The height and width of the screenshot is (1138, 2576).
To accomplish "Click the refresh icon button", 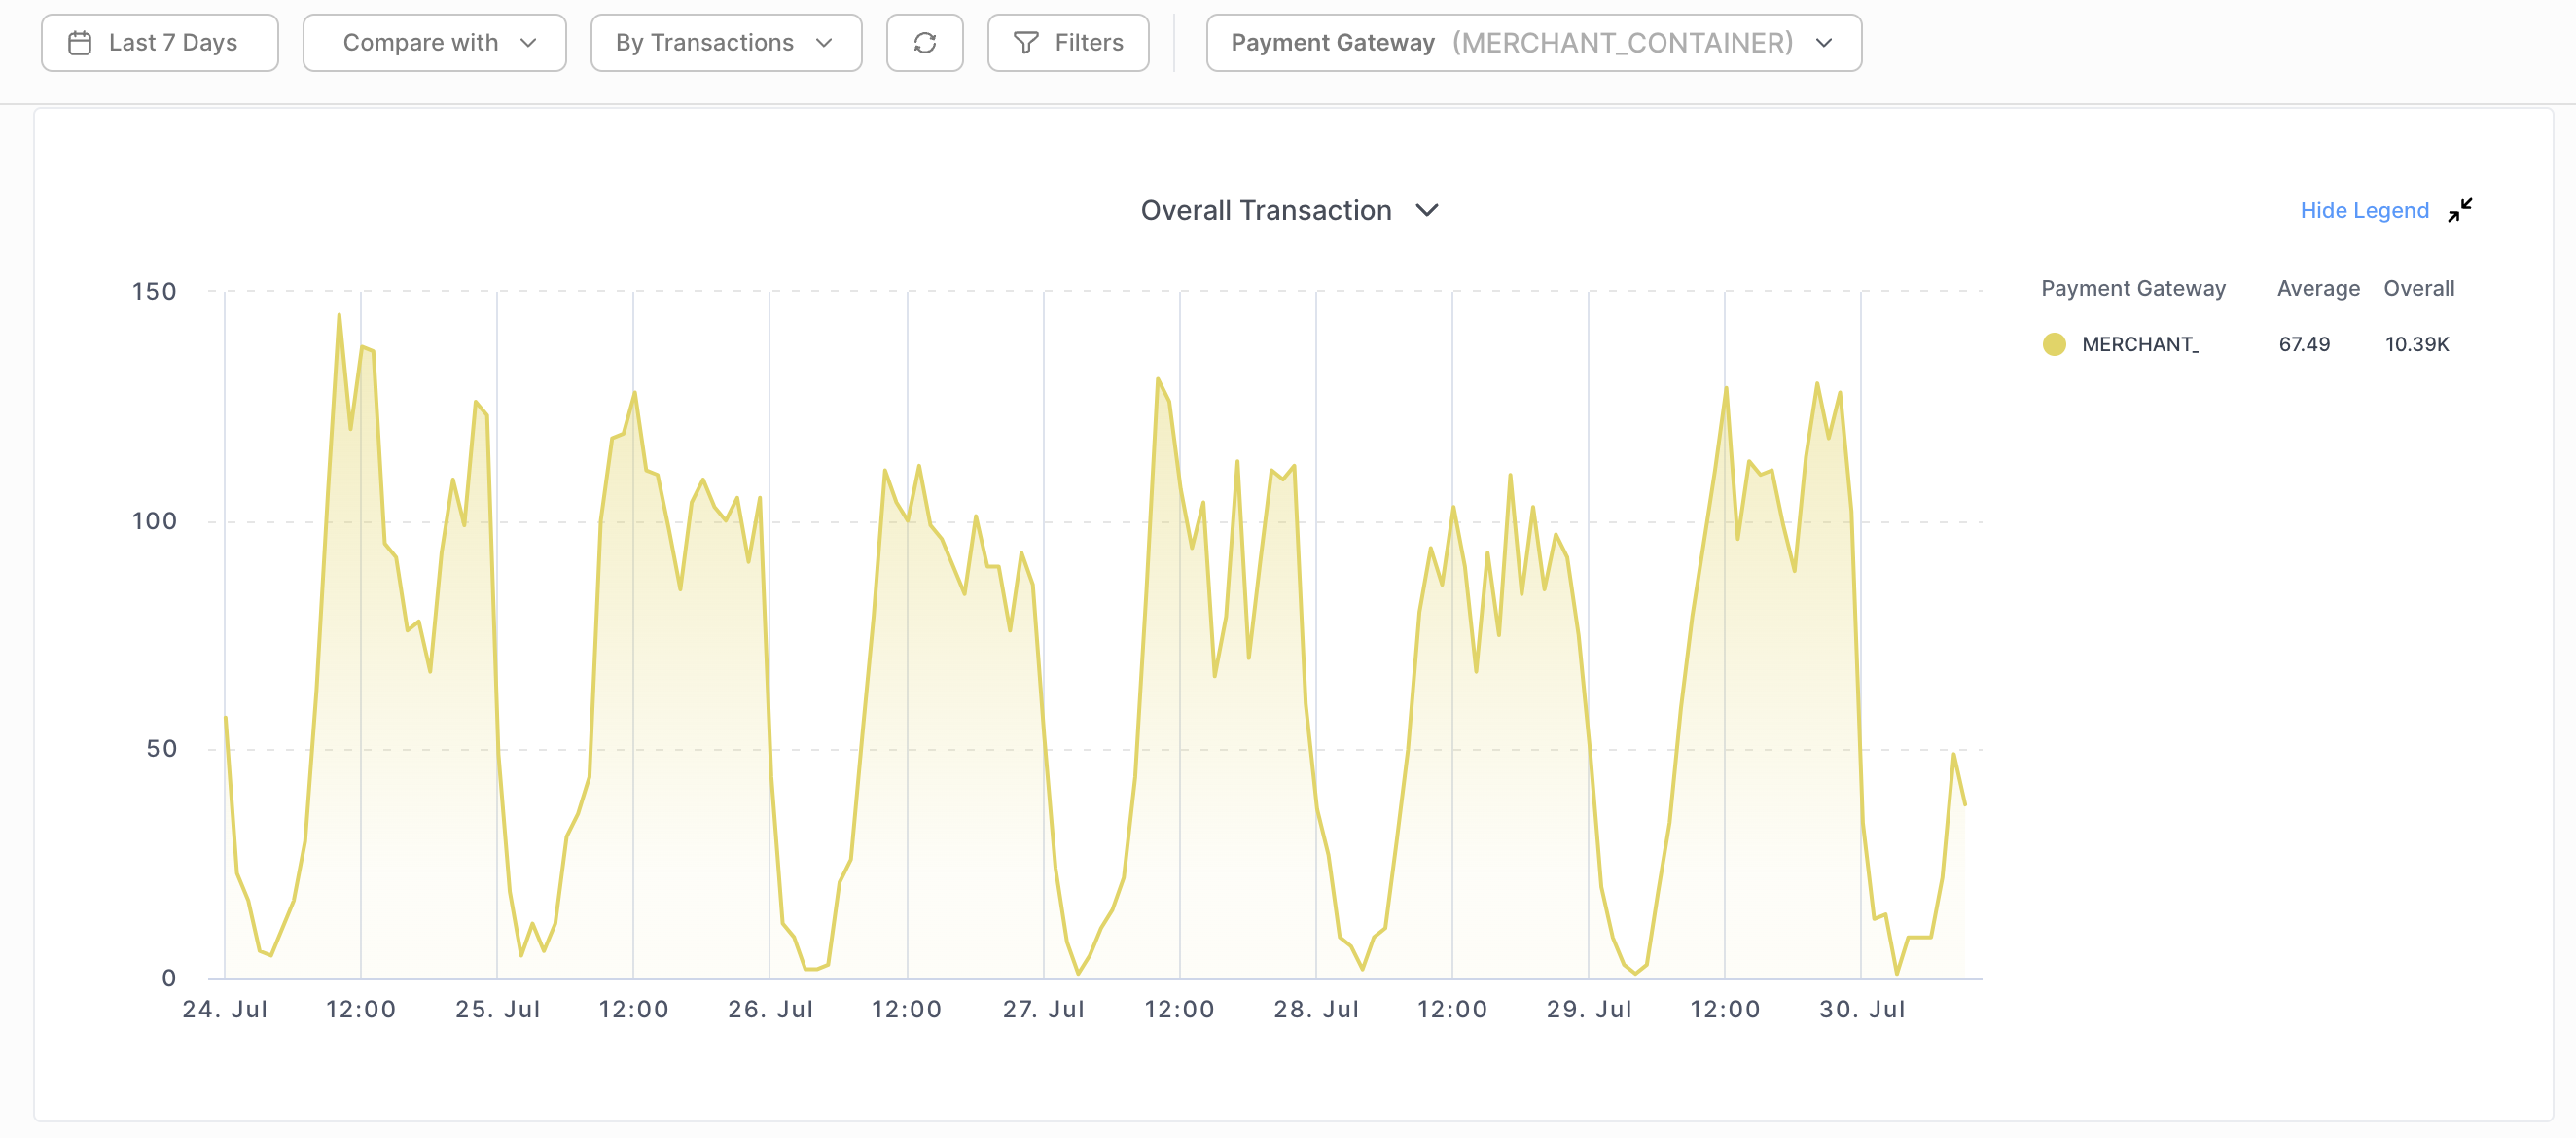I will (x=924, y=43).
